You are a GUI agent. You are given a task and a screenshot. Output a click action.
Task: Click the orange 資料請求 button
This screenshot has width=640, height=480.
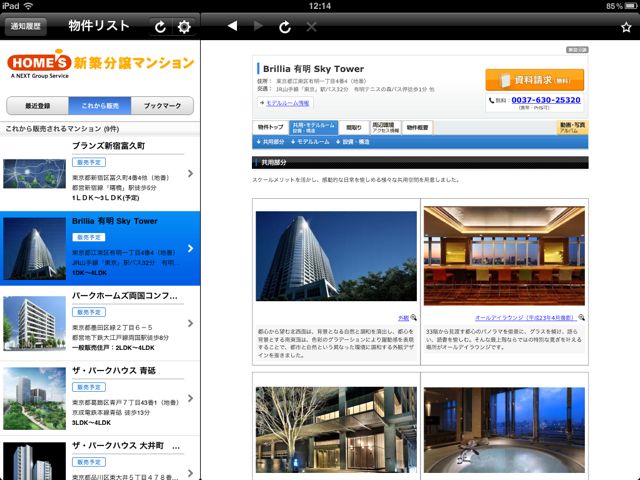[x=535, y=80]
